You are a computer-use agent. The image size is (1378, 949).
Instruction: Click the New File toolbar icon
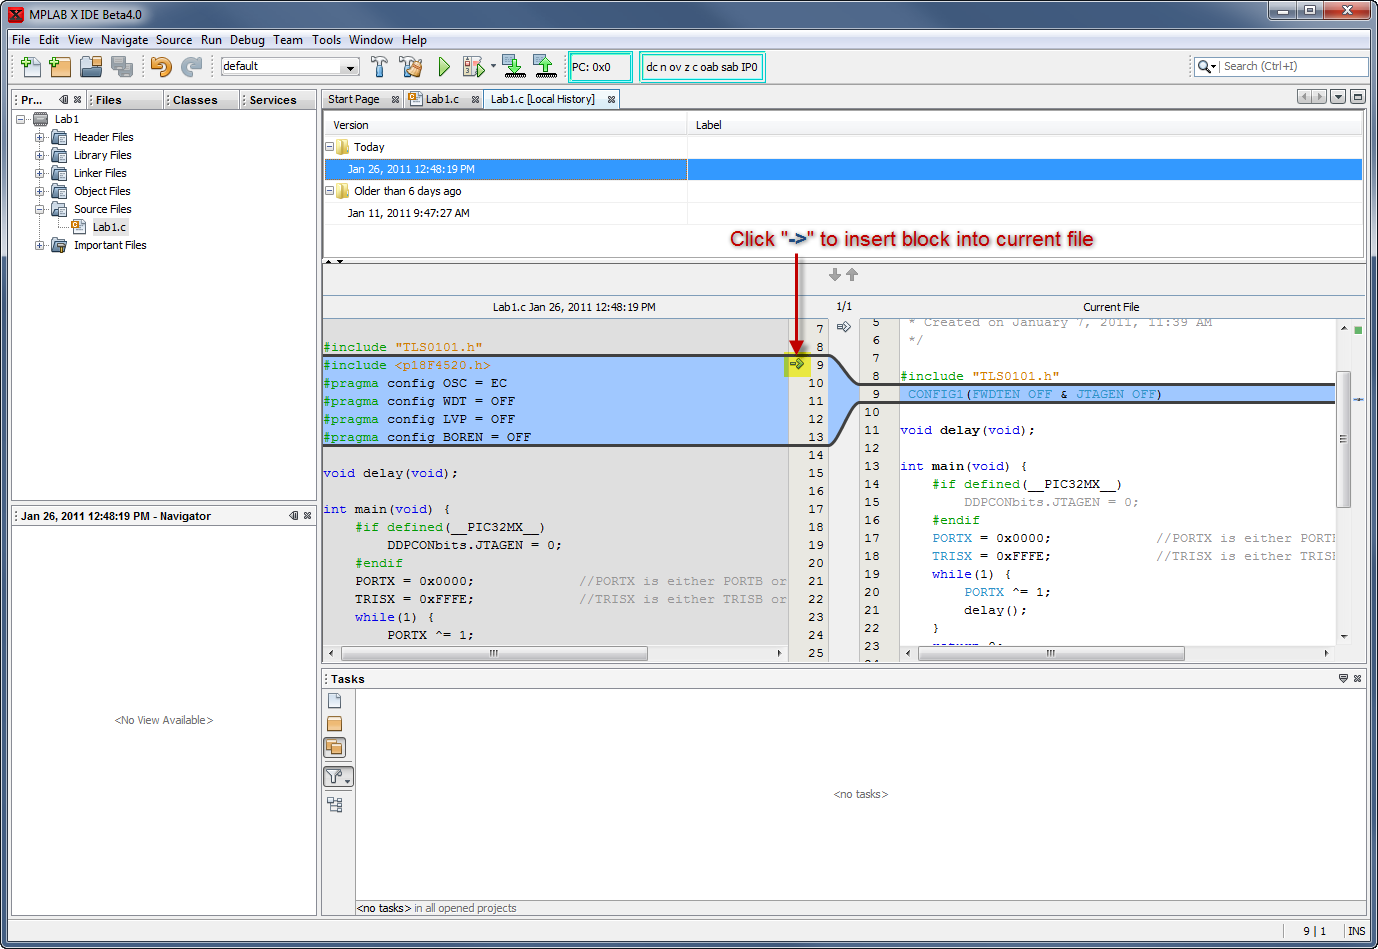[x=31, y=67]
